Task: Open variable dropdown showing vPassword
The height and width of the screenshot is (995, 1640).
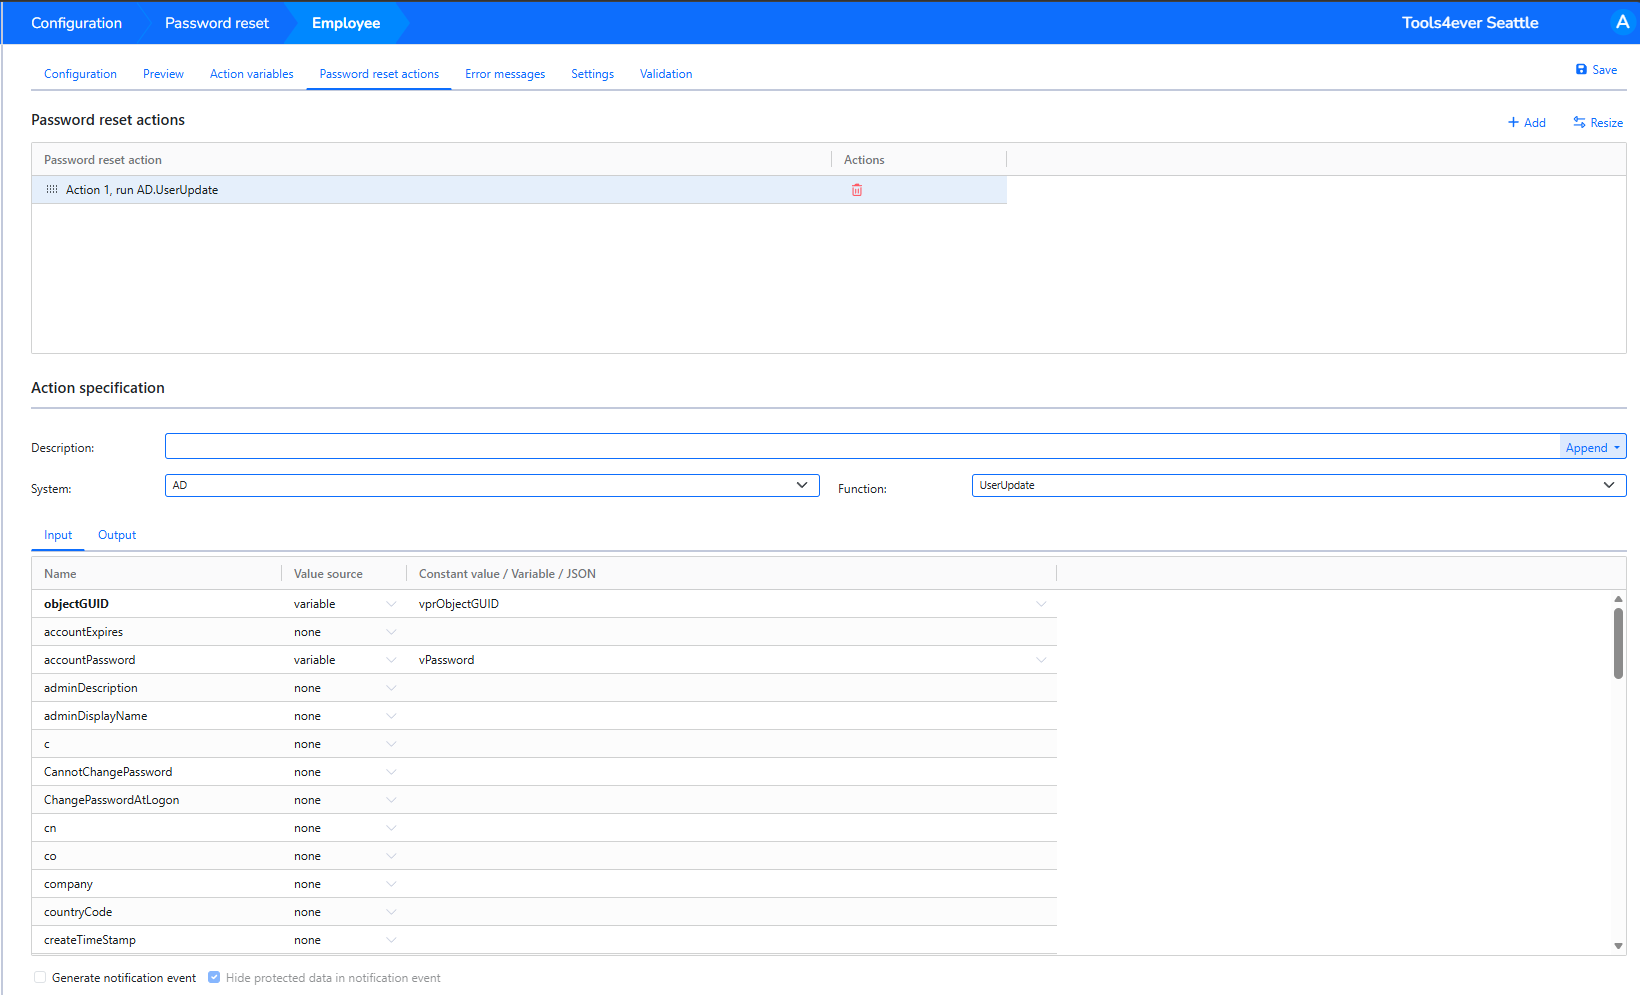Action: coord(1041,660)
